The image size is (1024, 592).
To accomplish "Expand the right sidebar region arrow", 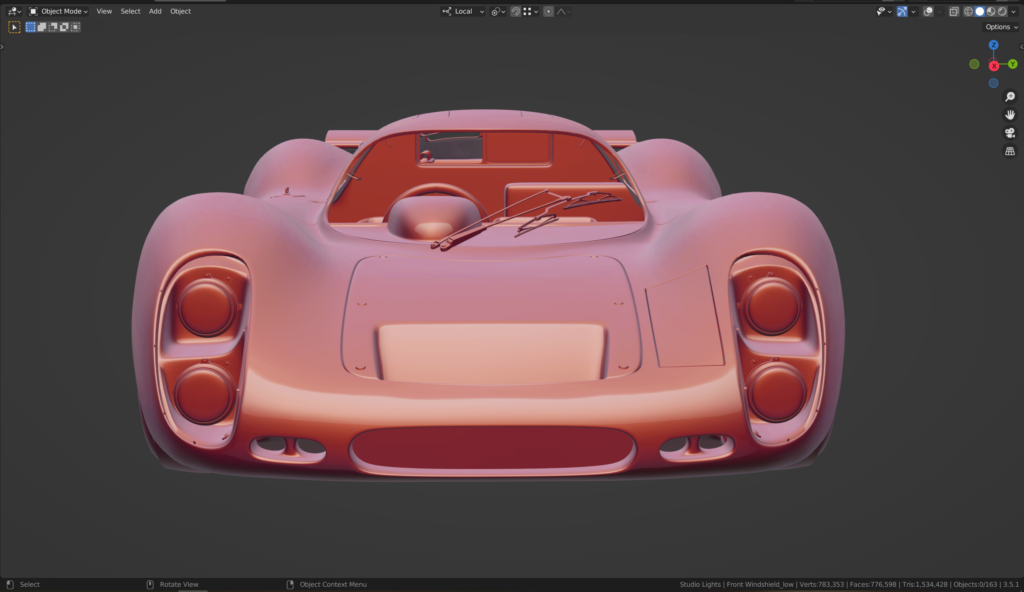I will 1021,46.
